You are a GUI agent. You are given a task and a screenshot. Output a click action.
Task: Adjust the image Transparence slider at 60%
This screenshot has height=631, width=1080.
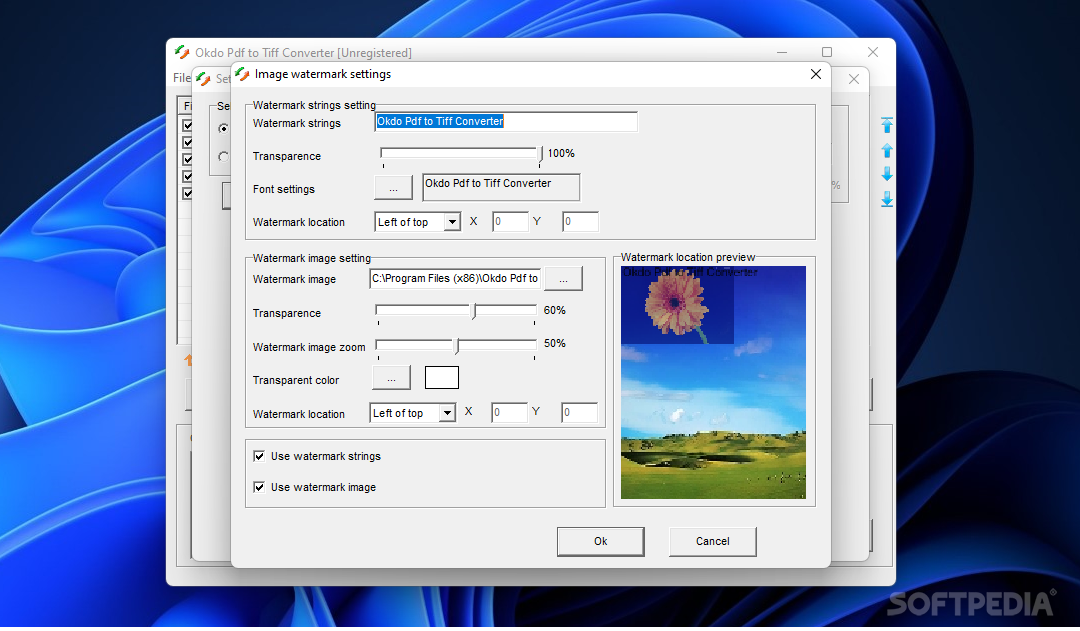pyautogui.click(x=473, y=311)
